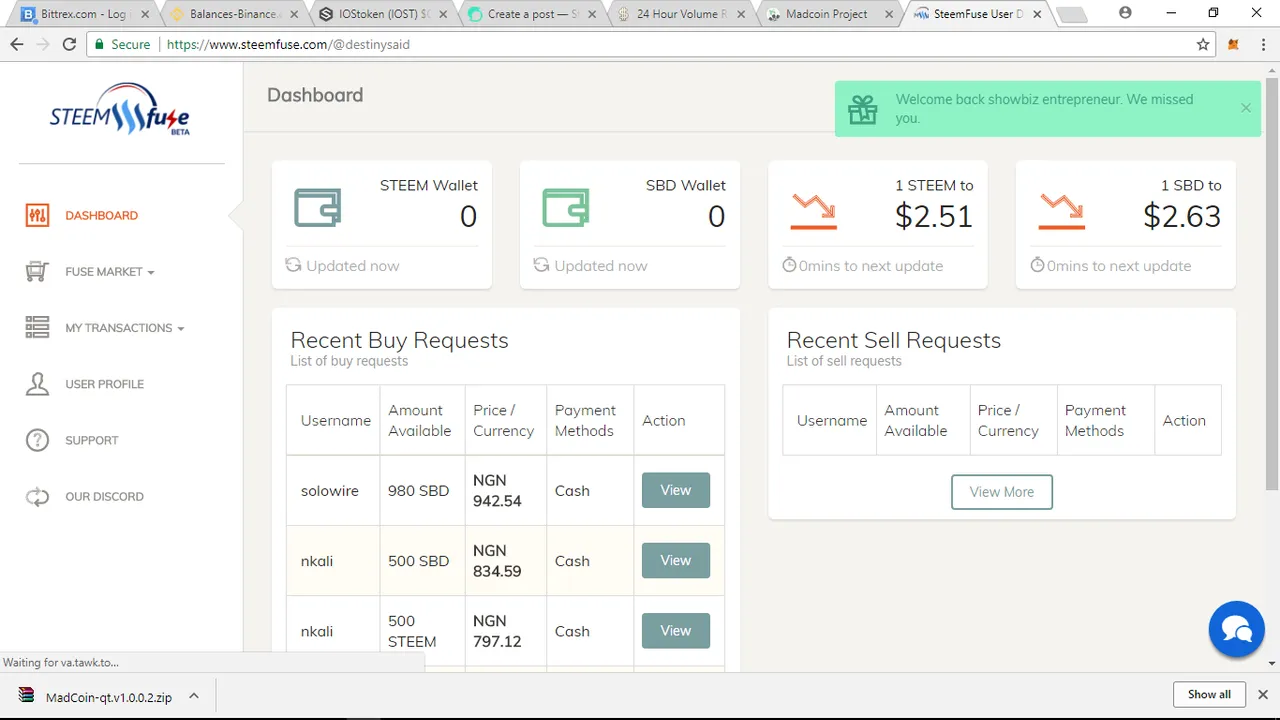This screenshot has height=720, width=1280.
Task: View nkali's 500 SBD buy request
Action: tap(676, 560)
